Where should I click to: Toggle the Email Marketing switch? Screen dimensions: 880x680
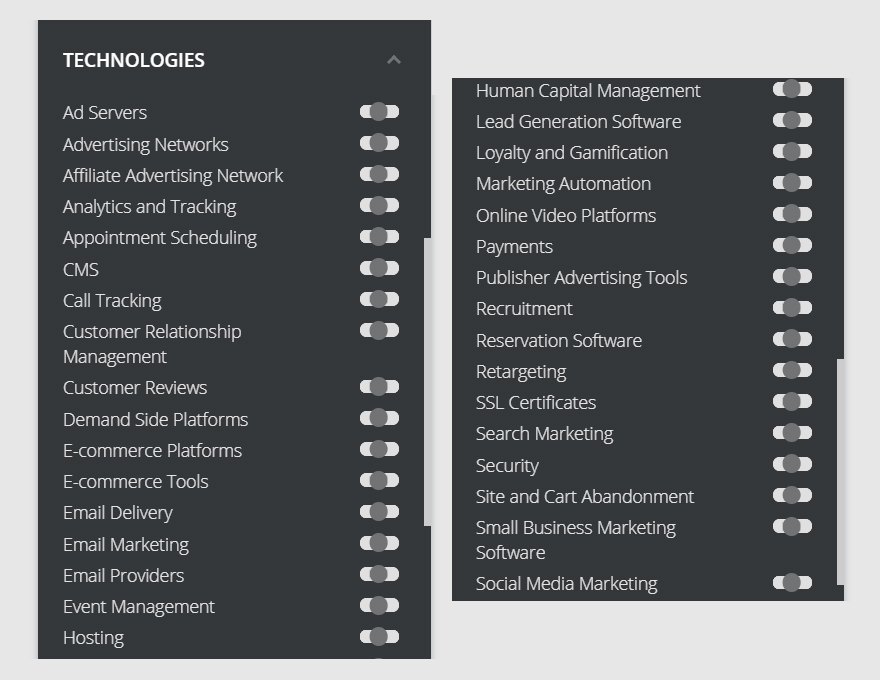(379, 543)
